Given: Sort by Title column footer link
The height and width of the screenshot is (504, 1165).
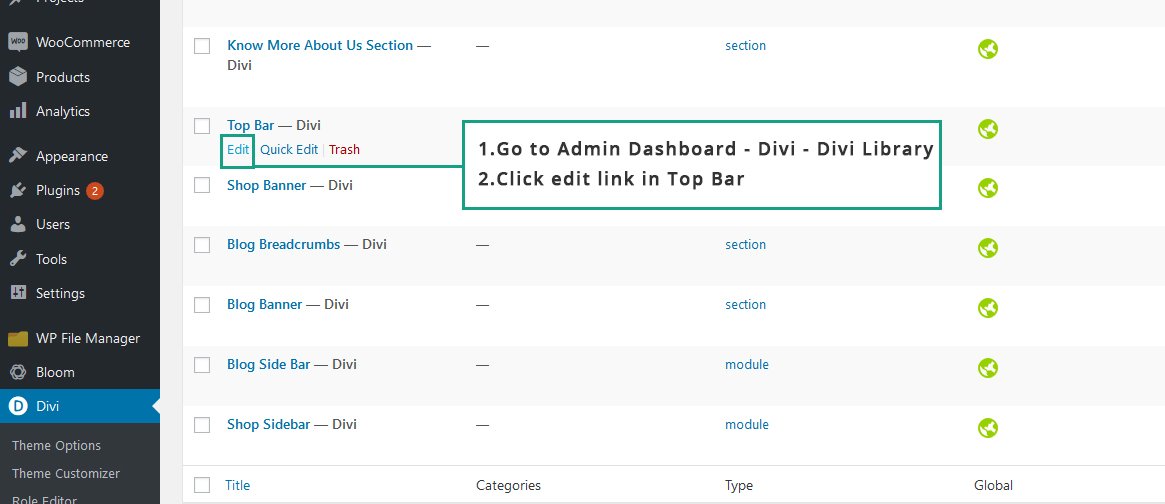Looking at the screenshot, I should point(238,485).
